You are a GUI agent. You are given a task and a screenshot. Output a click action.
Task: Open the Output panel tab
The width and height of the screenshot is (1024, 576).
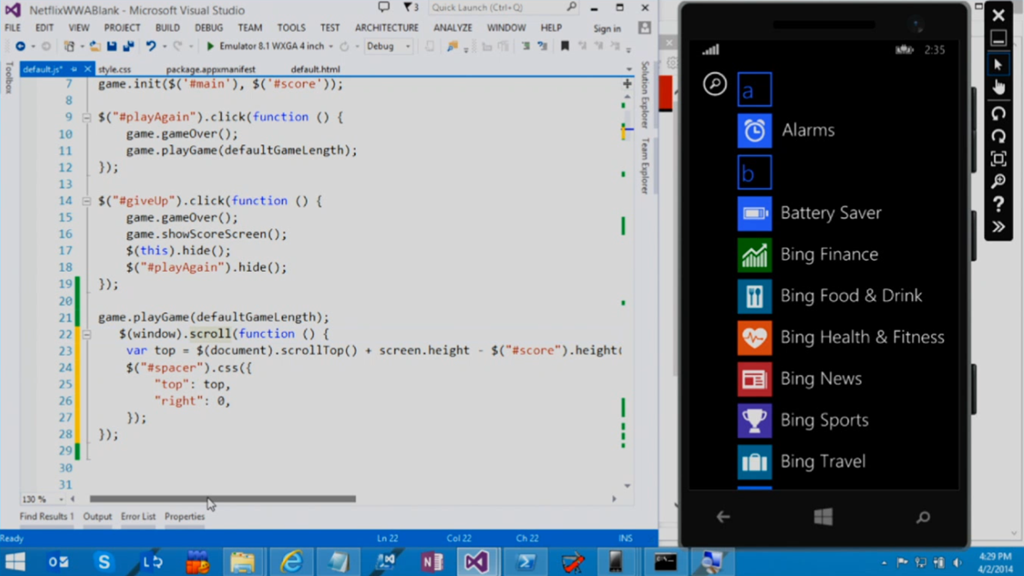97,517
